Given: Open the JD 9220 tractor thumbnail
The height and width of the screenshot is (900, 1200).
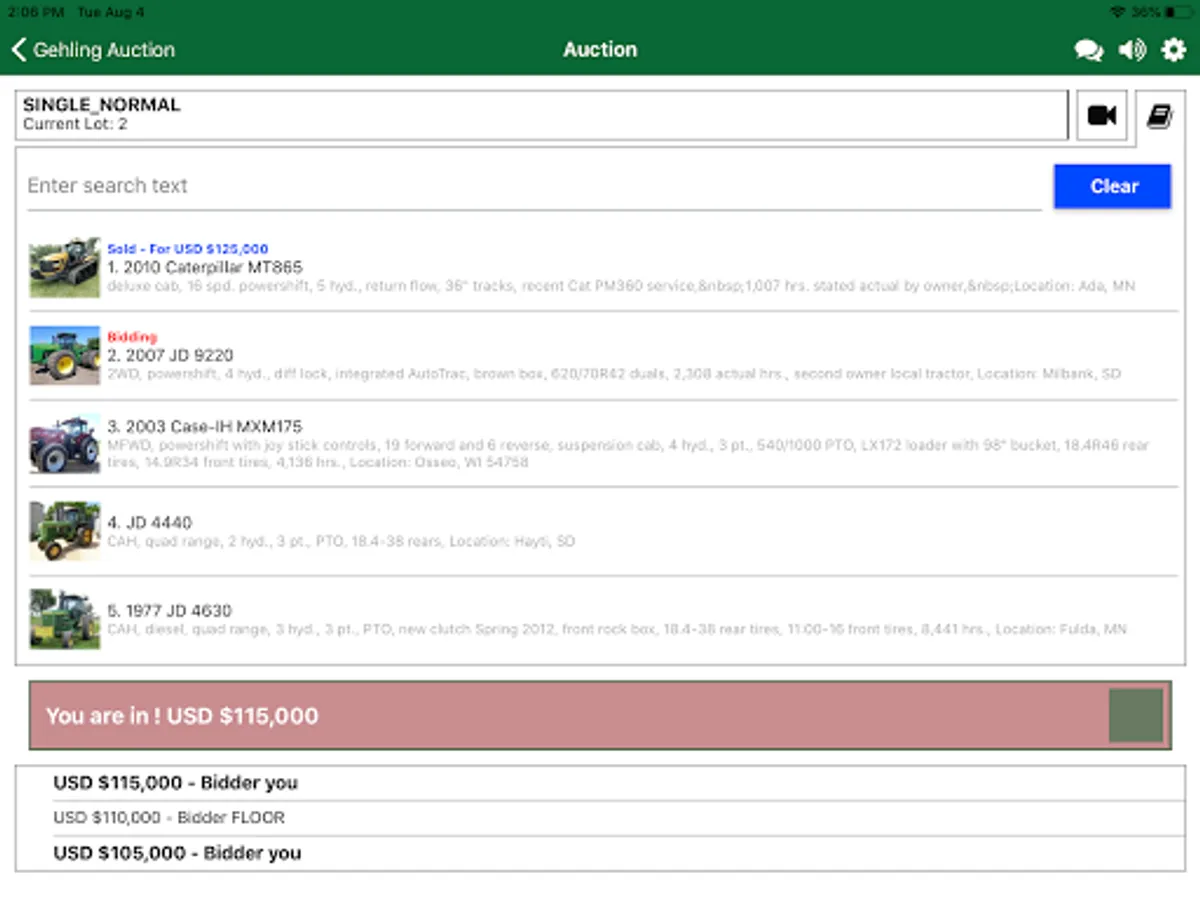Looking at the screenshot, I should [x=65, y=355].
